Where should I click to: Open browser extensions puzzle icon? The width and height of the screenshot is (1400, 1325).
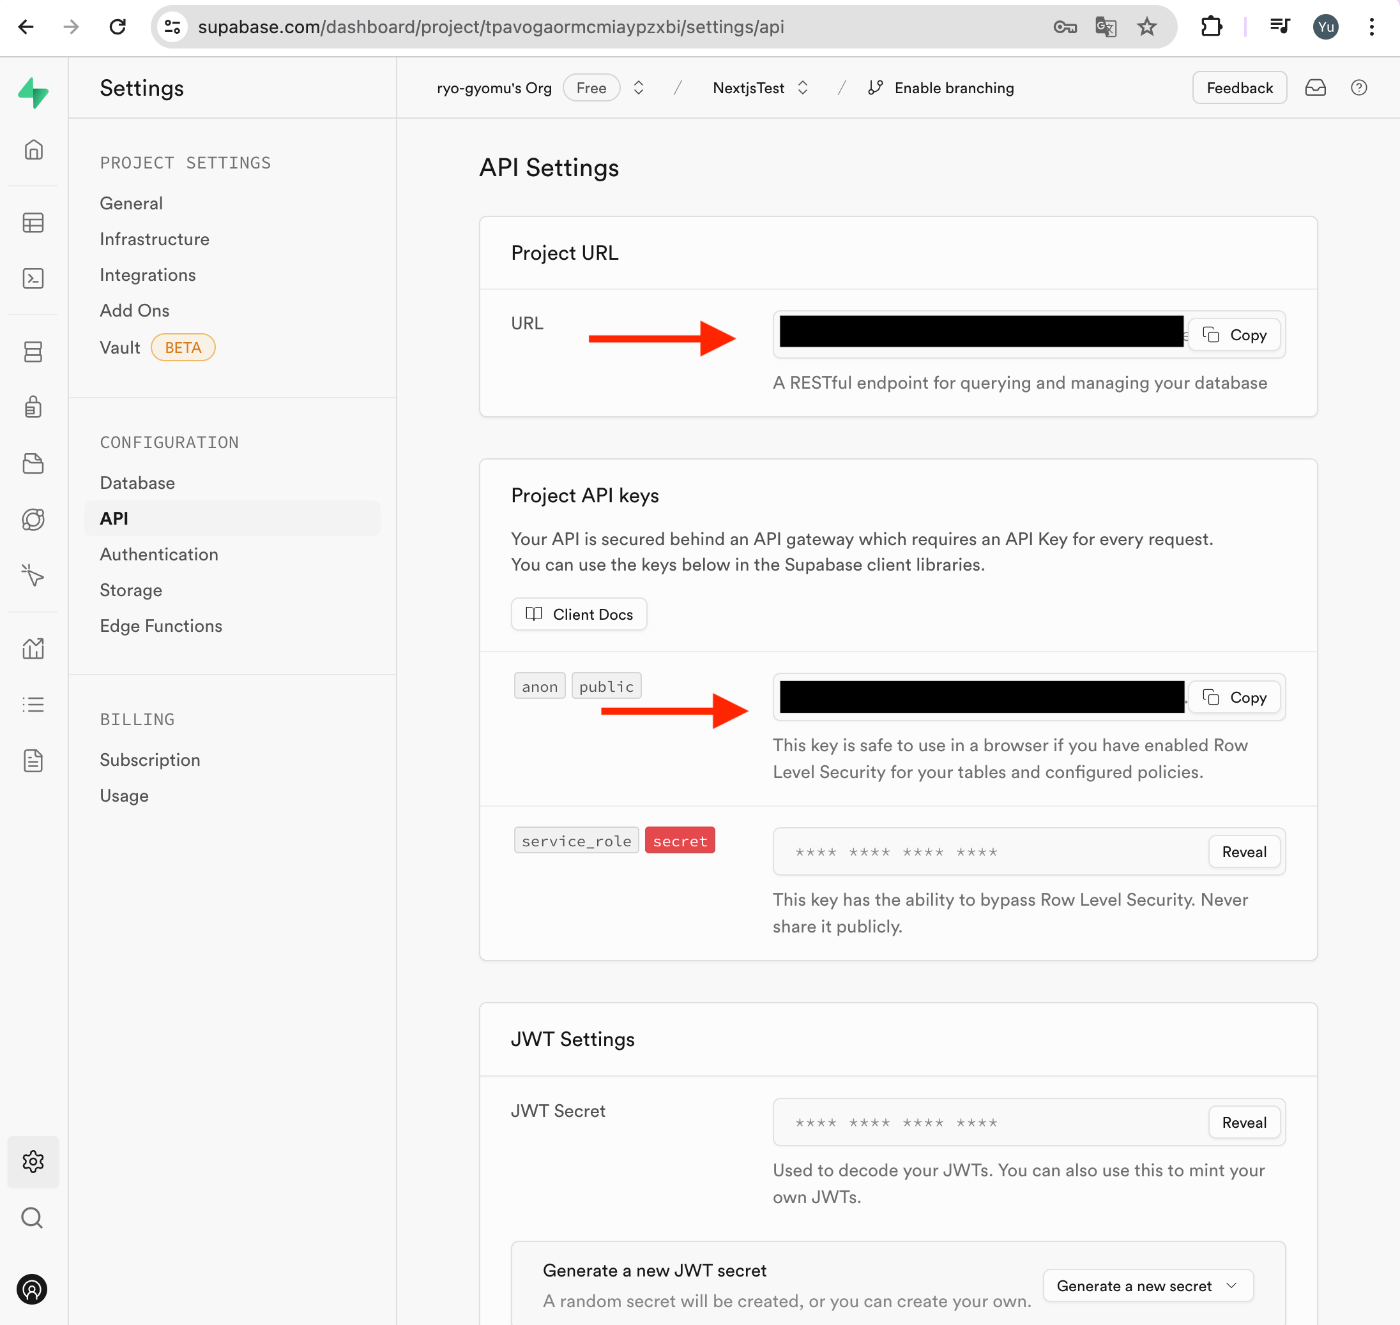(1211, 27)
